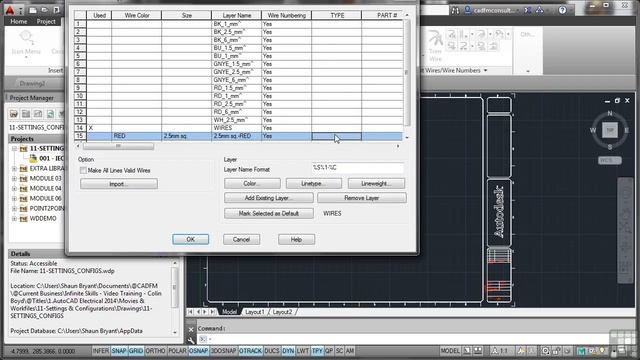Image resolution: width=640 pixels, height=360 pixels.
Task: Click third Project Manager toolbar icon
Action: pyautogui.click(x=38, y=114)
